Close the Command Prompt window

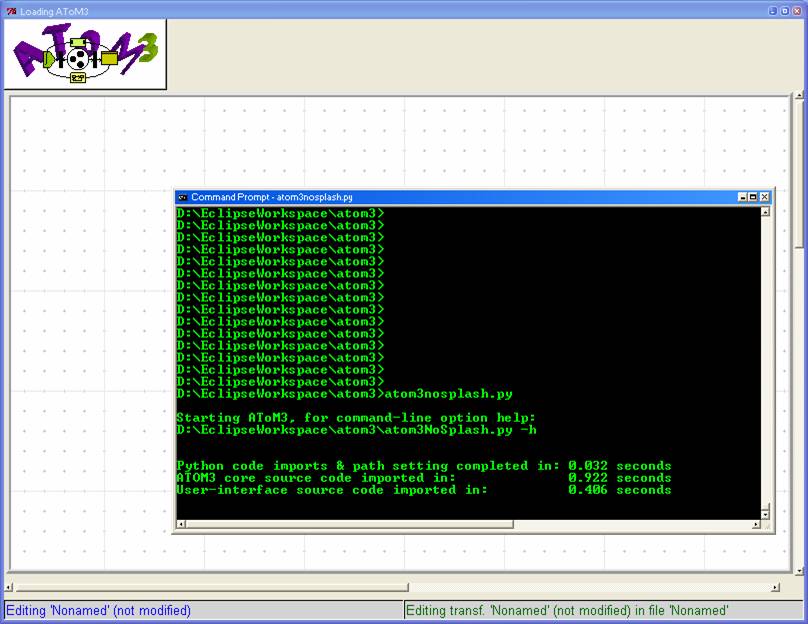[x=765, y=197]
